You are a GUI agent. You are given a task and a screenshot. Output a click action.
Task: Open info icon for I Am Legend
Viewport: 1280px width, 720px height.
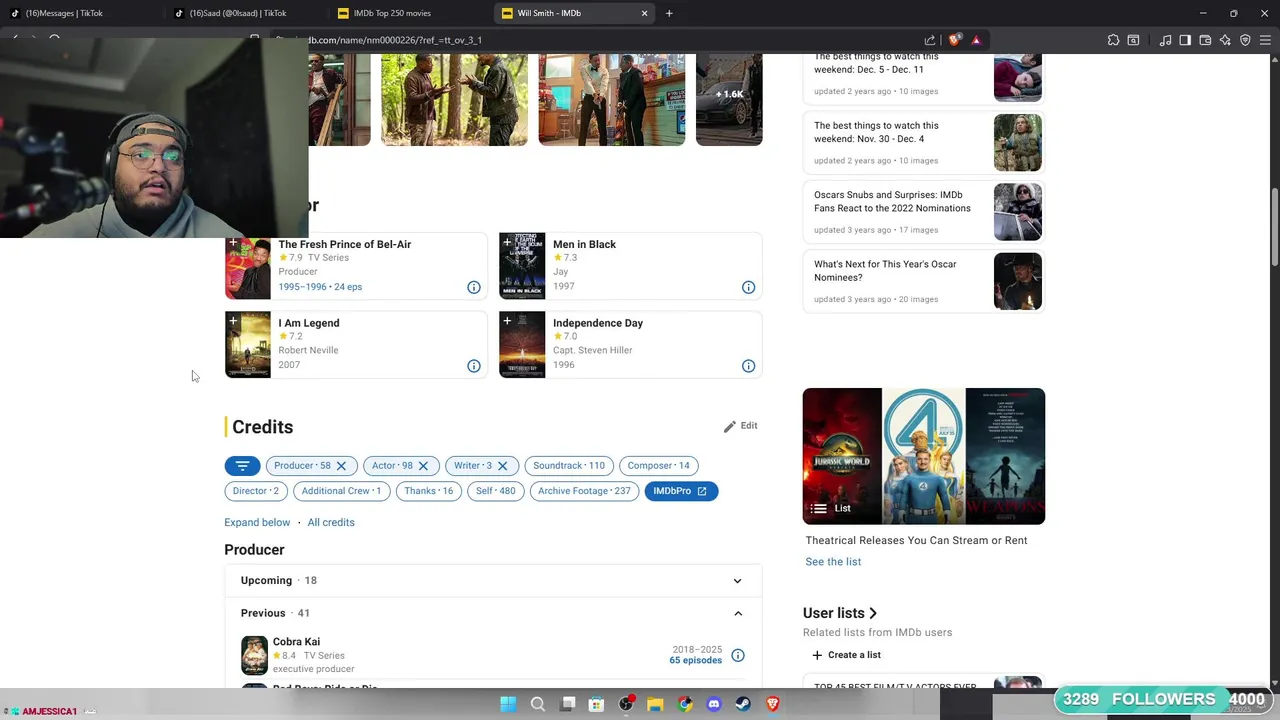pos(474,366)
